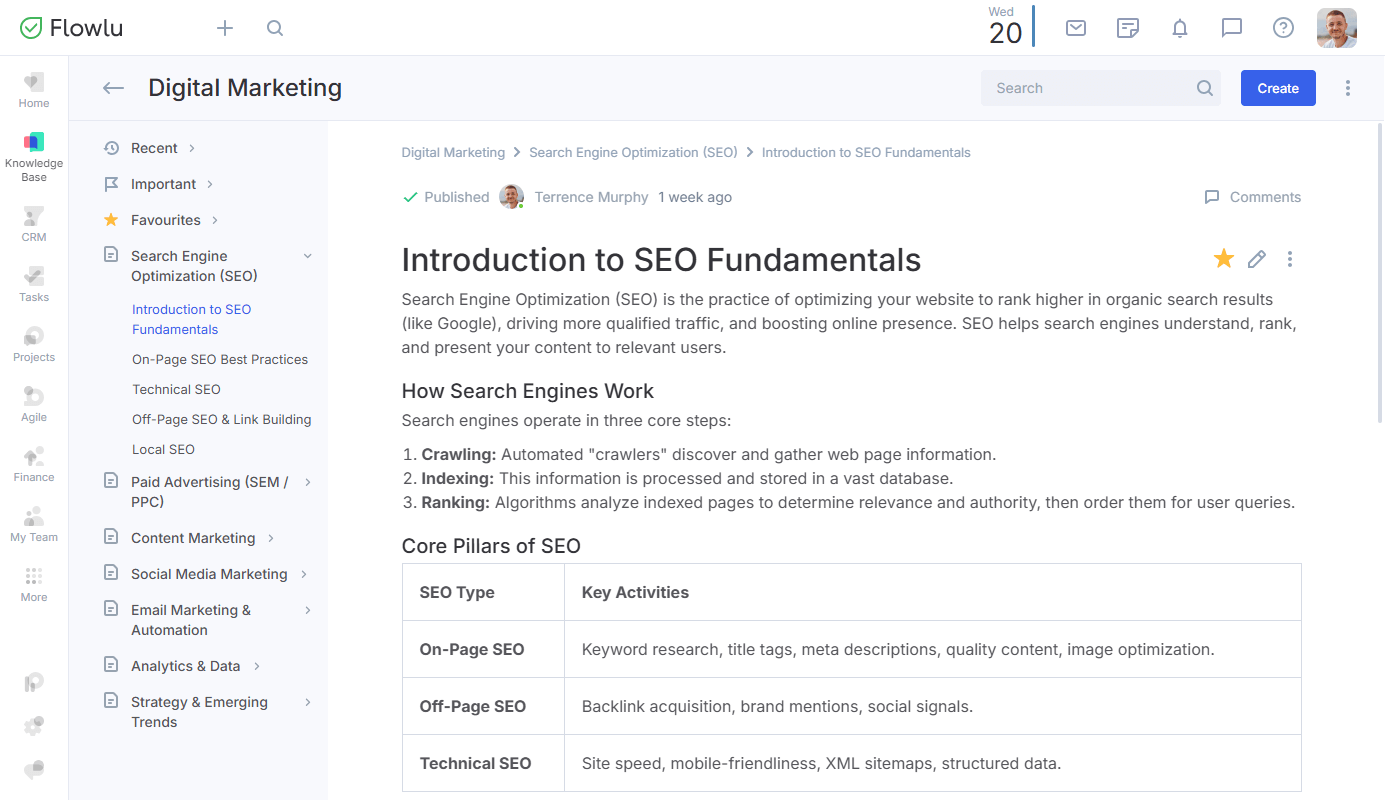Toggle the favourite star on this article
The image size is (1400, 800).
1223,260
